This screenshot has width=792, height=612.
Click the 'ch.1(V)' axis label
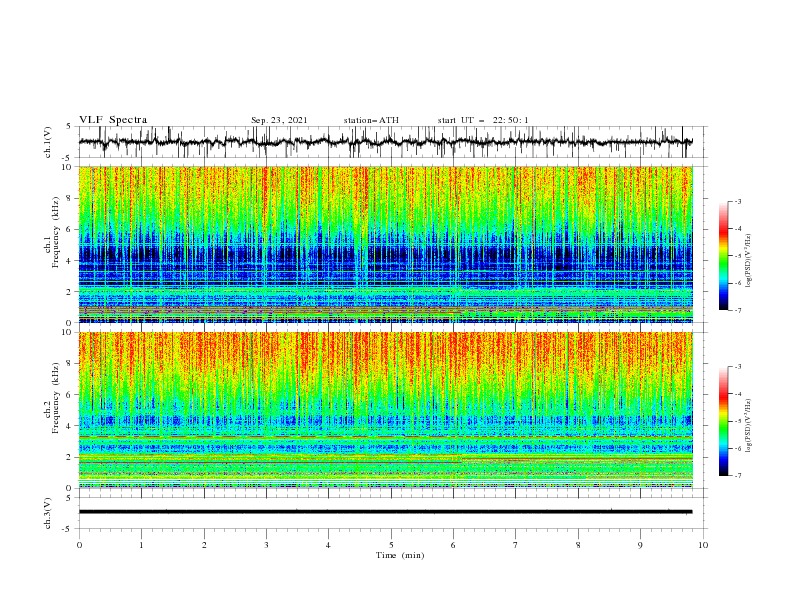48,142
